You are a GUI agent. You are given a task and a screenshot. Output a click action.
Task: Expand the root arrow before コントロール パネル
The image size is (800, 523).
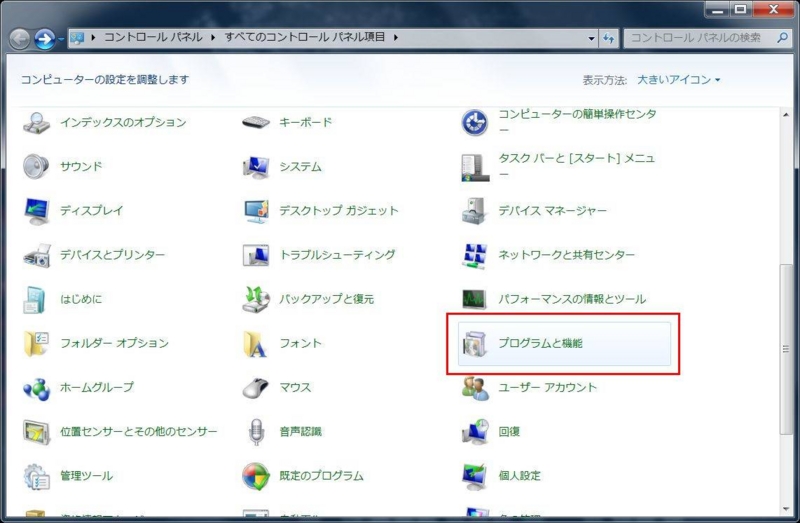pyautogui.click(x=93, y=37)
